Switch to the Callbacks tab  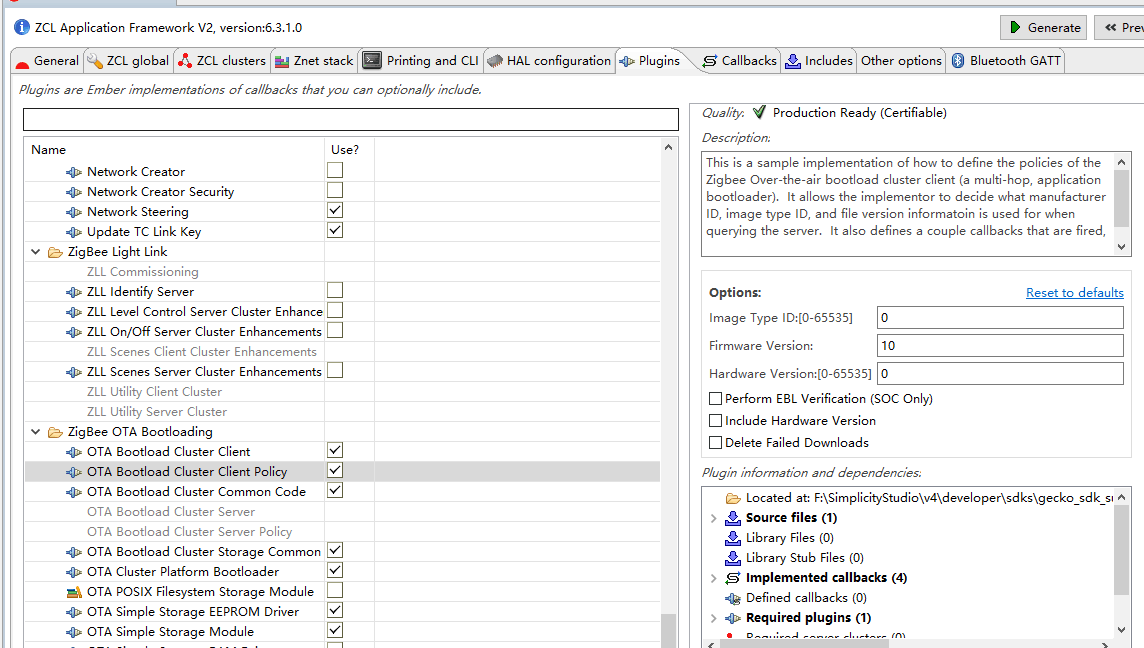click(739, 61)
